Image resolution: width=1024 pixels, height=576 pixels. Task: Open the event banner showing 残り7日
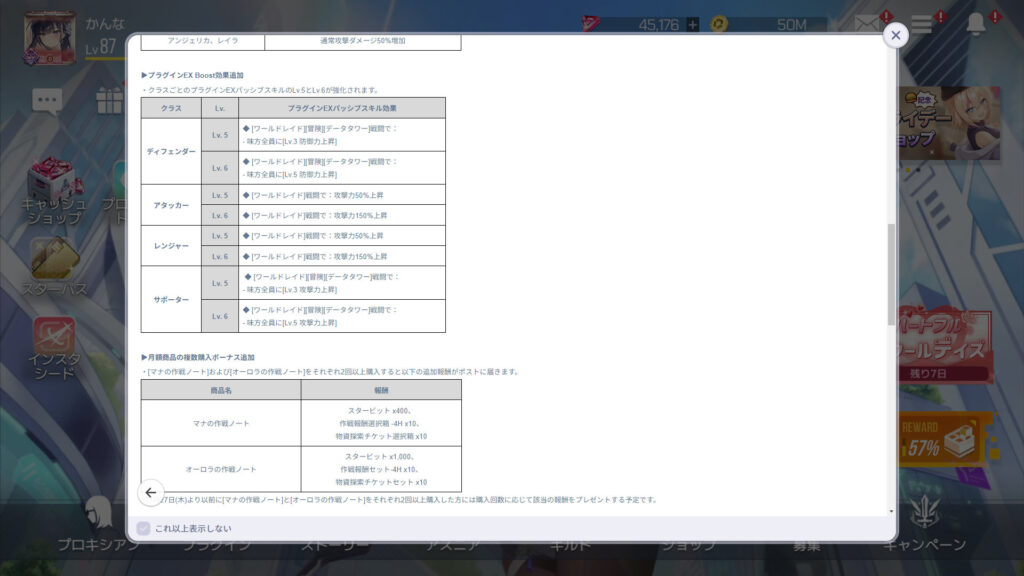click(947, 345)
